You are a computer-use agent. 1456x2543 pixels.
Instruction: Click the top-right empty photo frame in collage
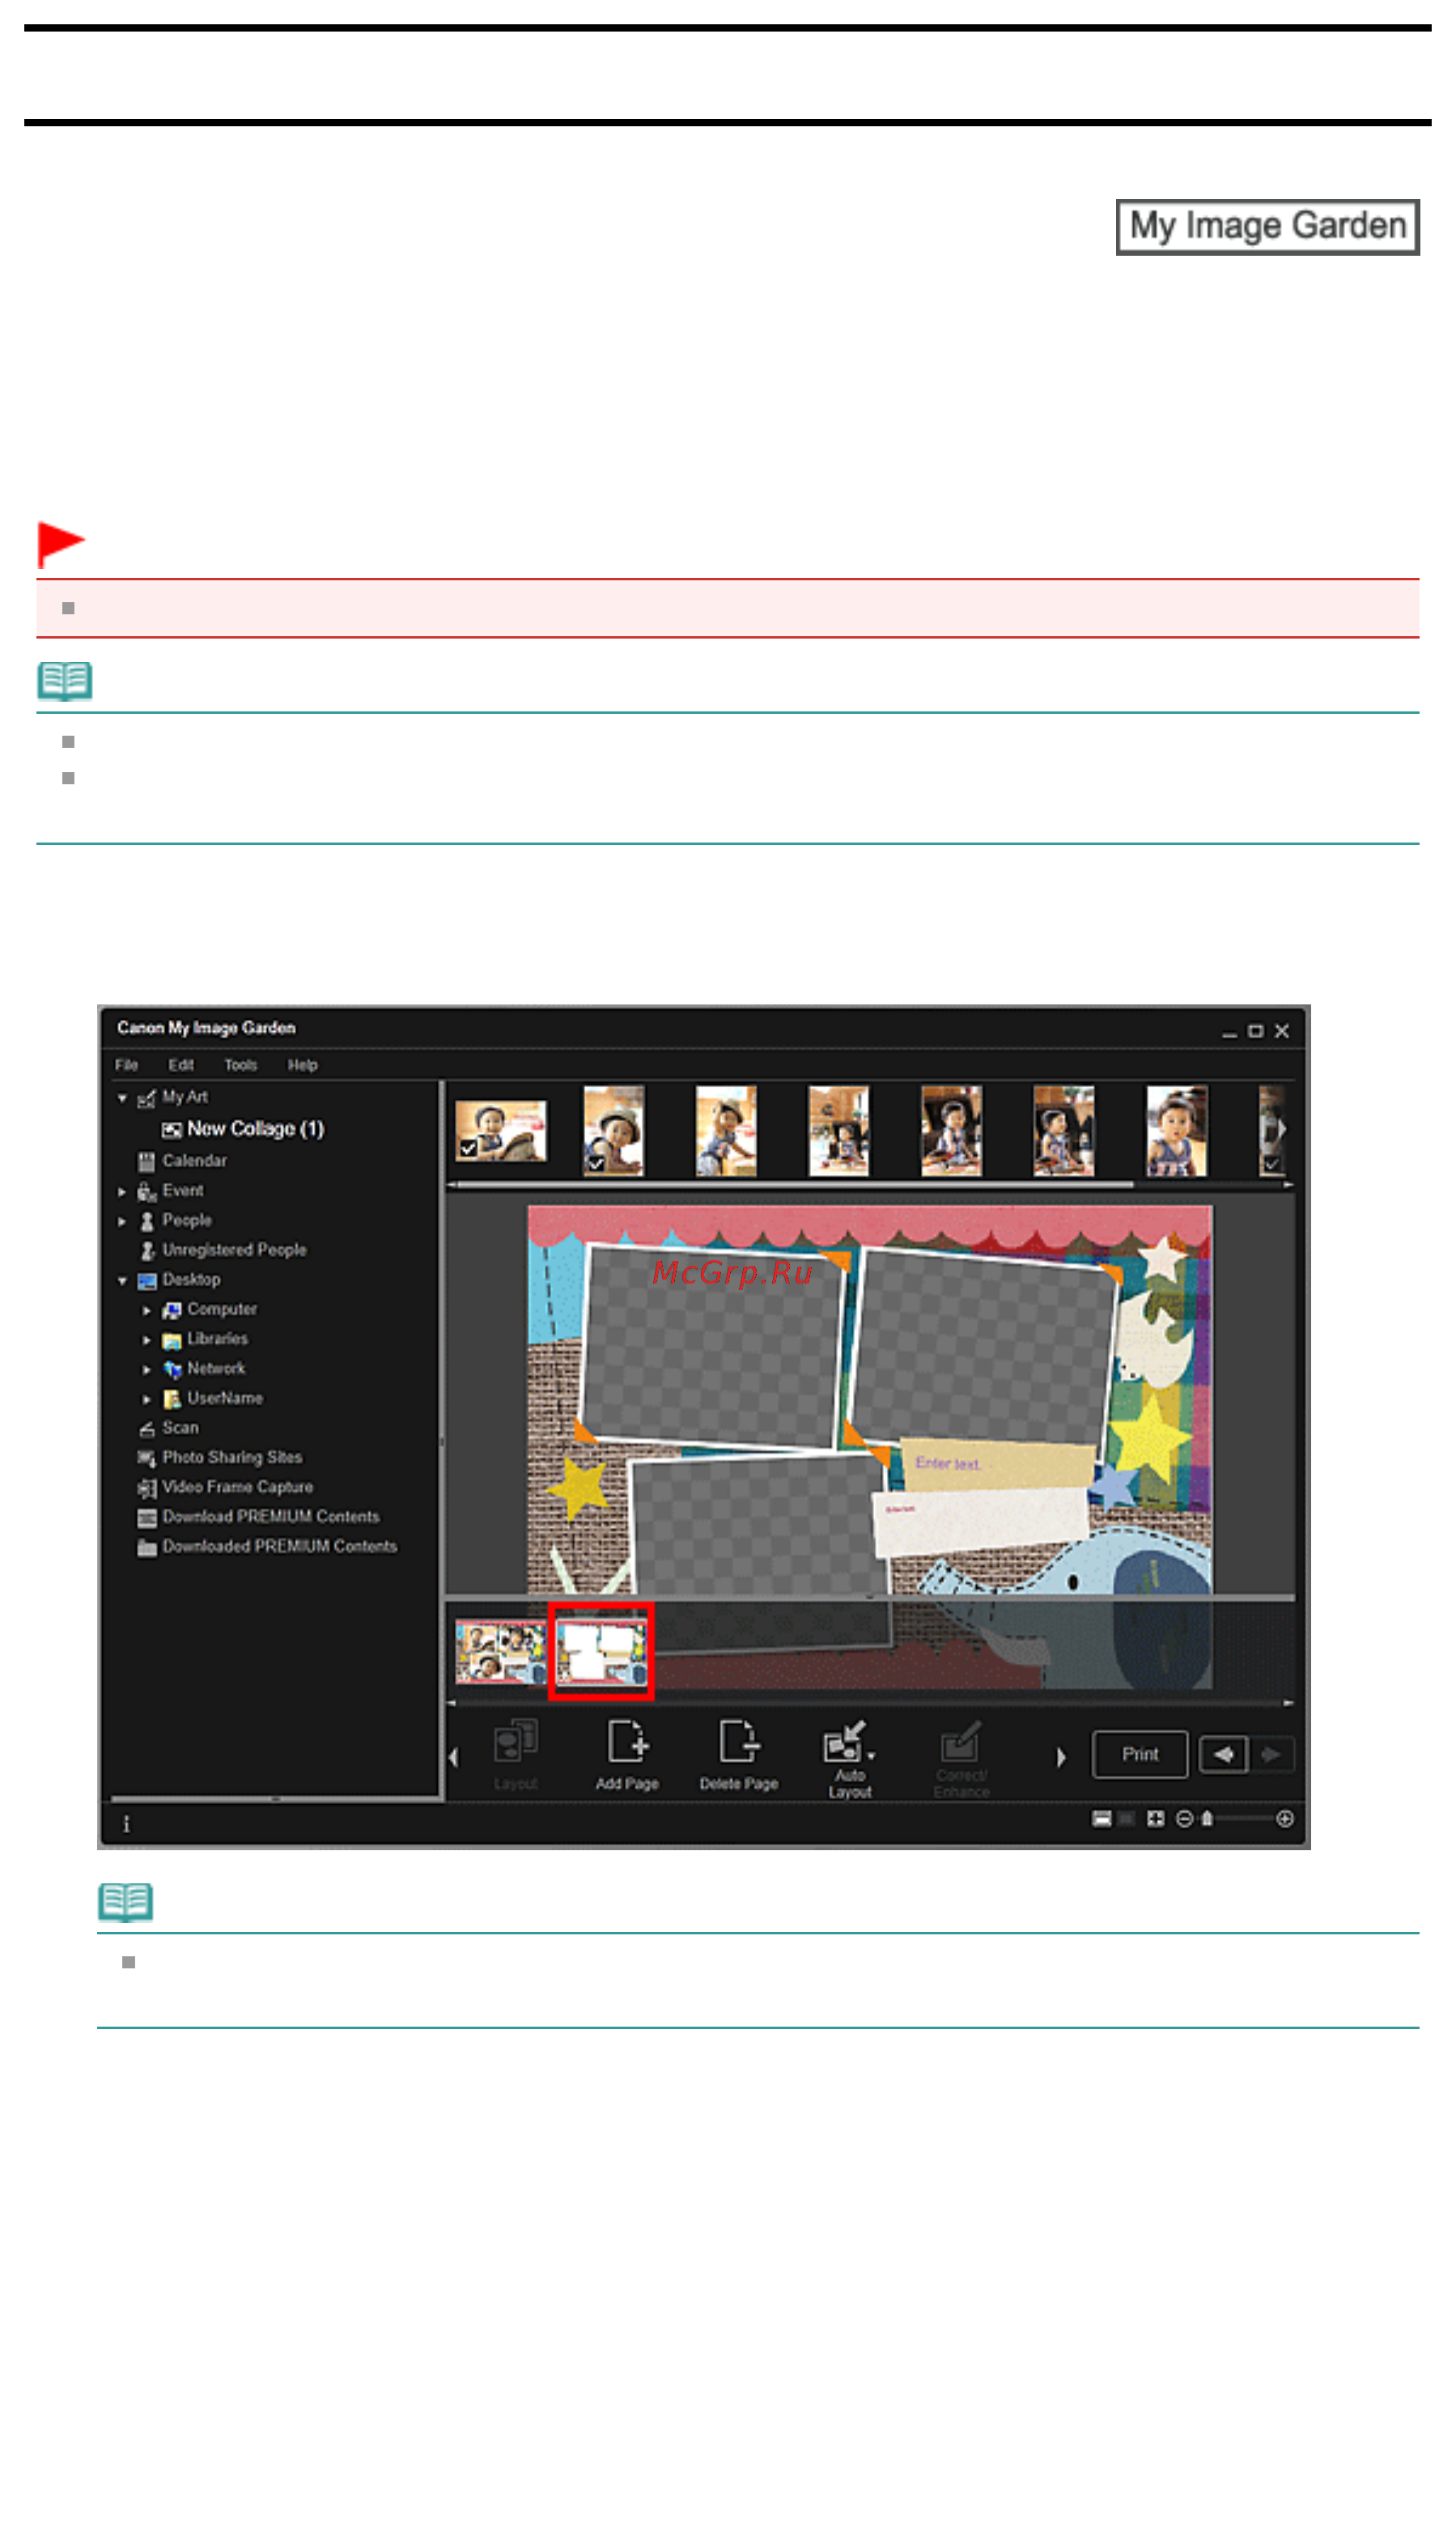[982, 1352]
